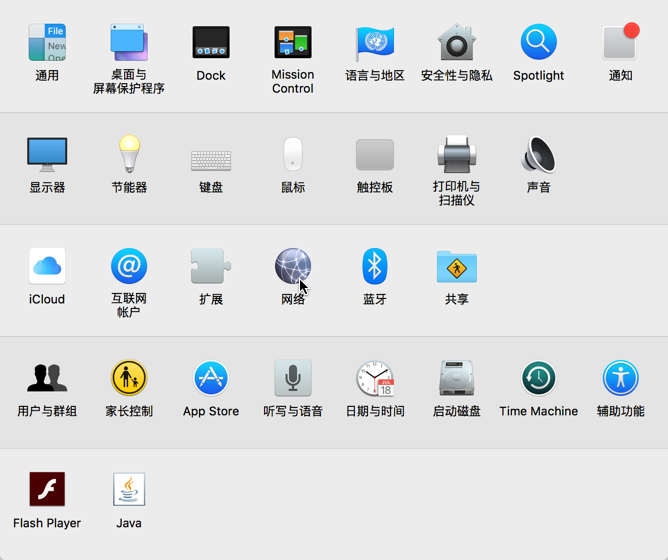Open 启动磁盘 (Startup Disk) icon
Viewport: 668px width, 560px height.
pos(457,378)
